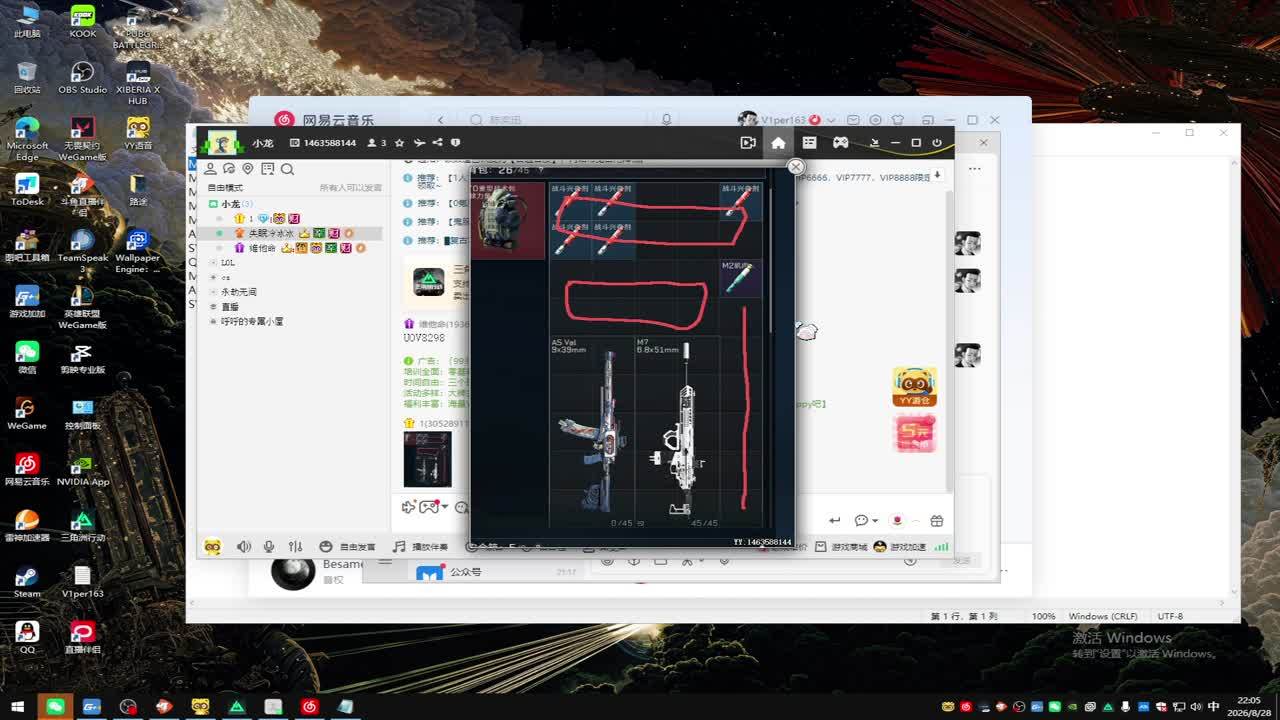Open the YY home tab icon

point(778,143)
